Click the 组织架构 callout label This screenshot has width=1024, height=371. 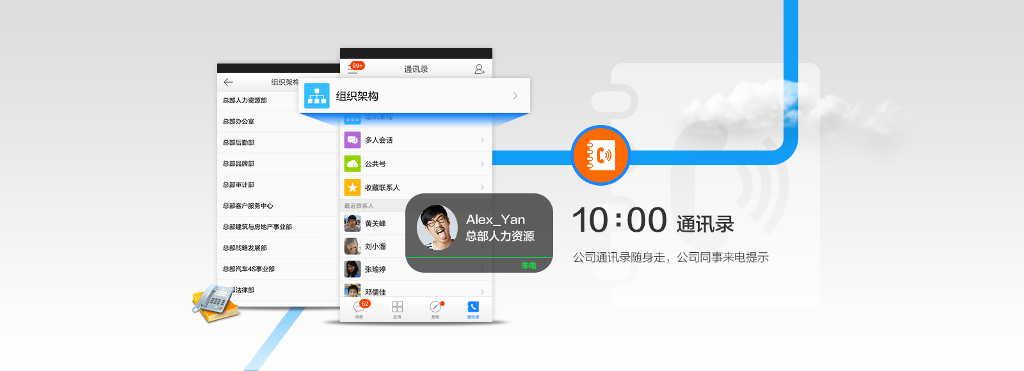pos(357,97)
